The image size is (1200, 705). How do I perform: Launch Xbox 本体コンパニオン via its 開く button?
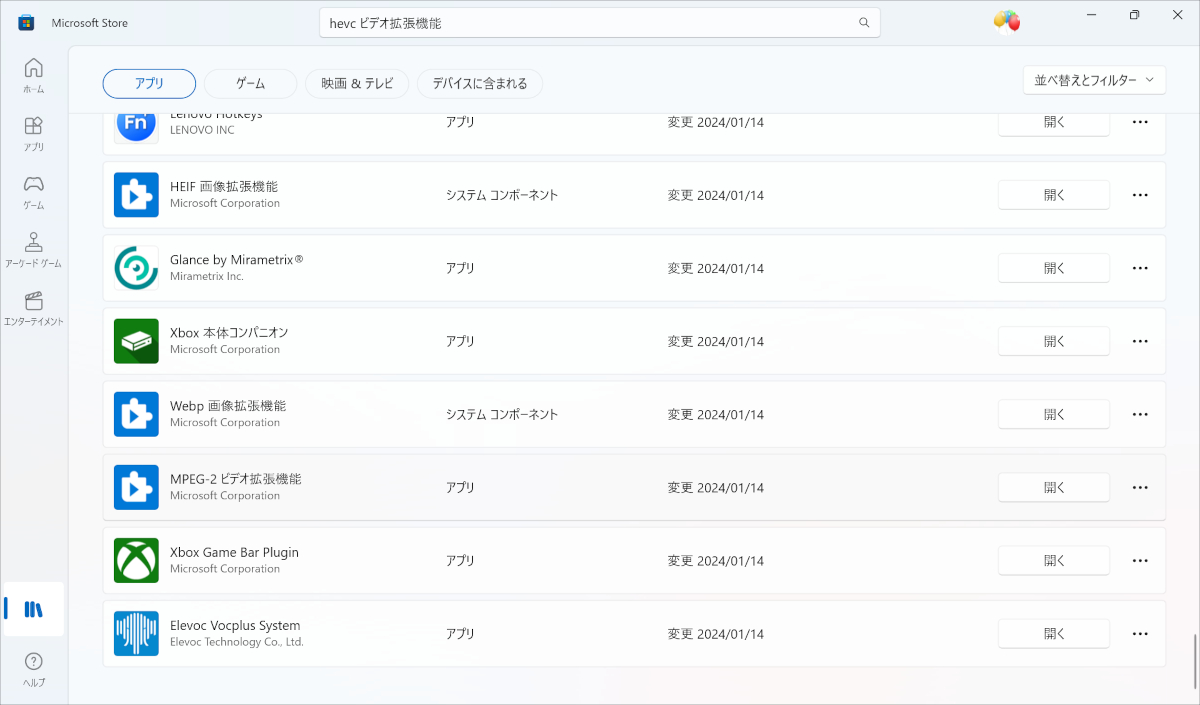pos(1053,340)
